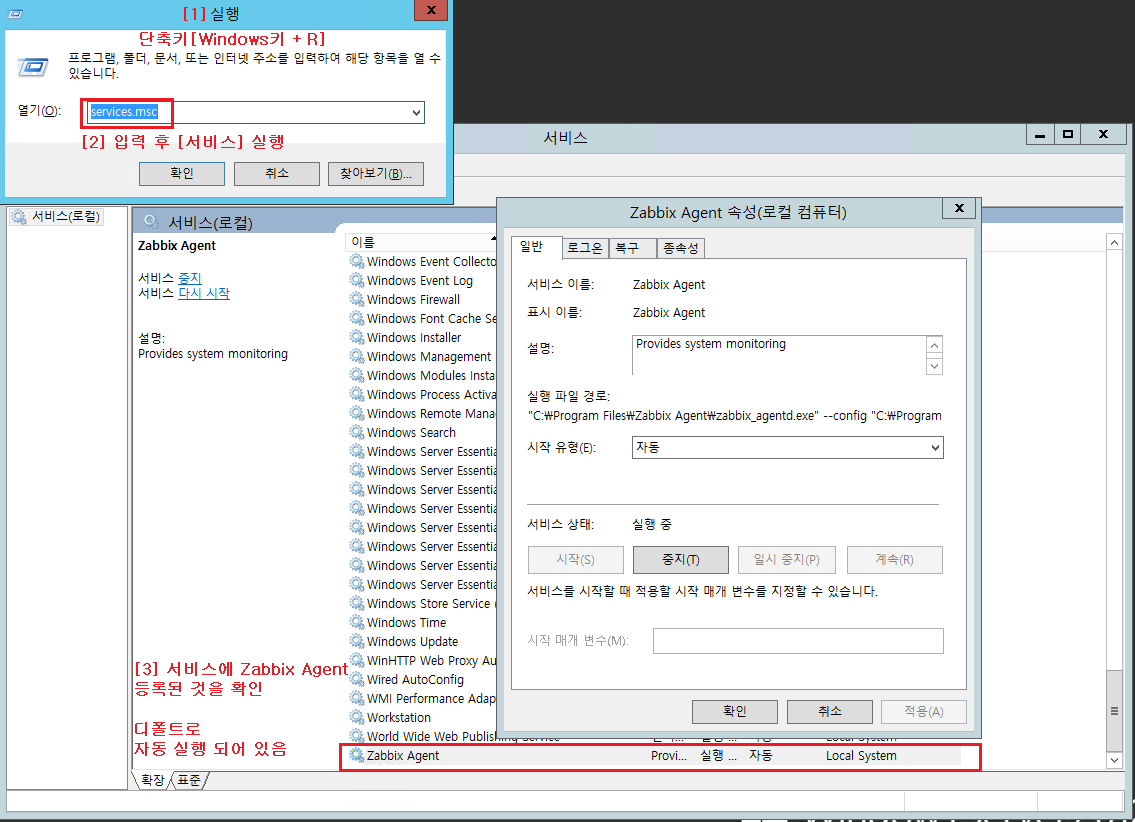The width and height of the screenshot is (1135, 822).
Task: Click gear icon beside Zabbix Agent row
Action: pos(357,755)
